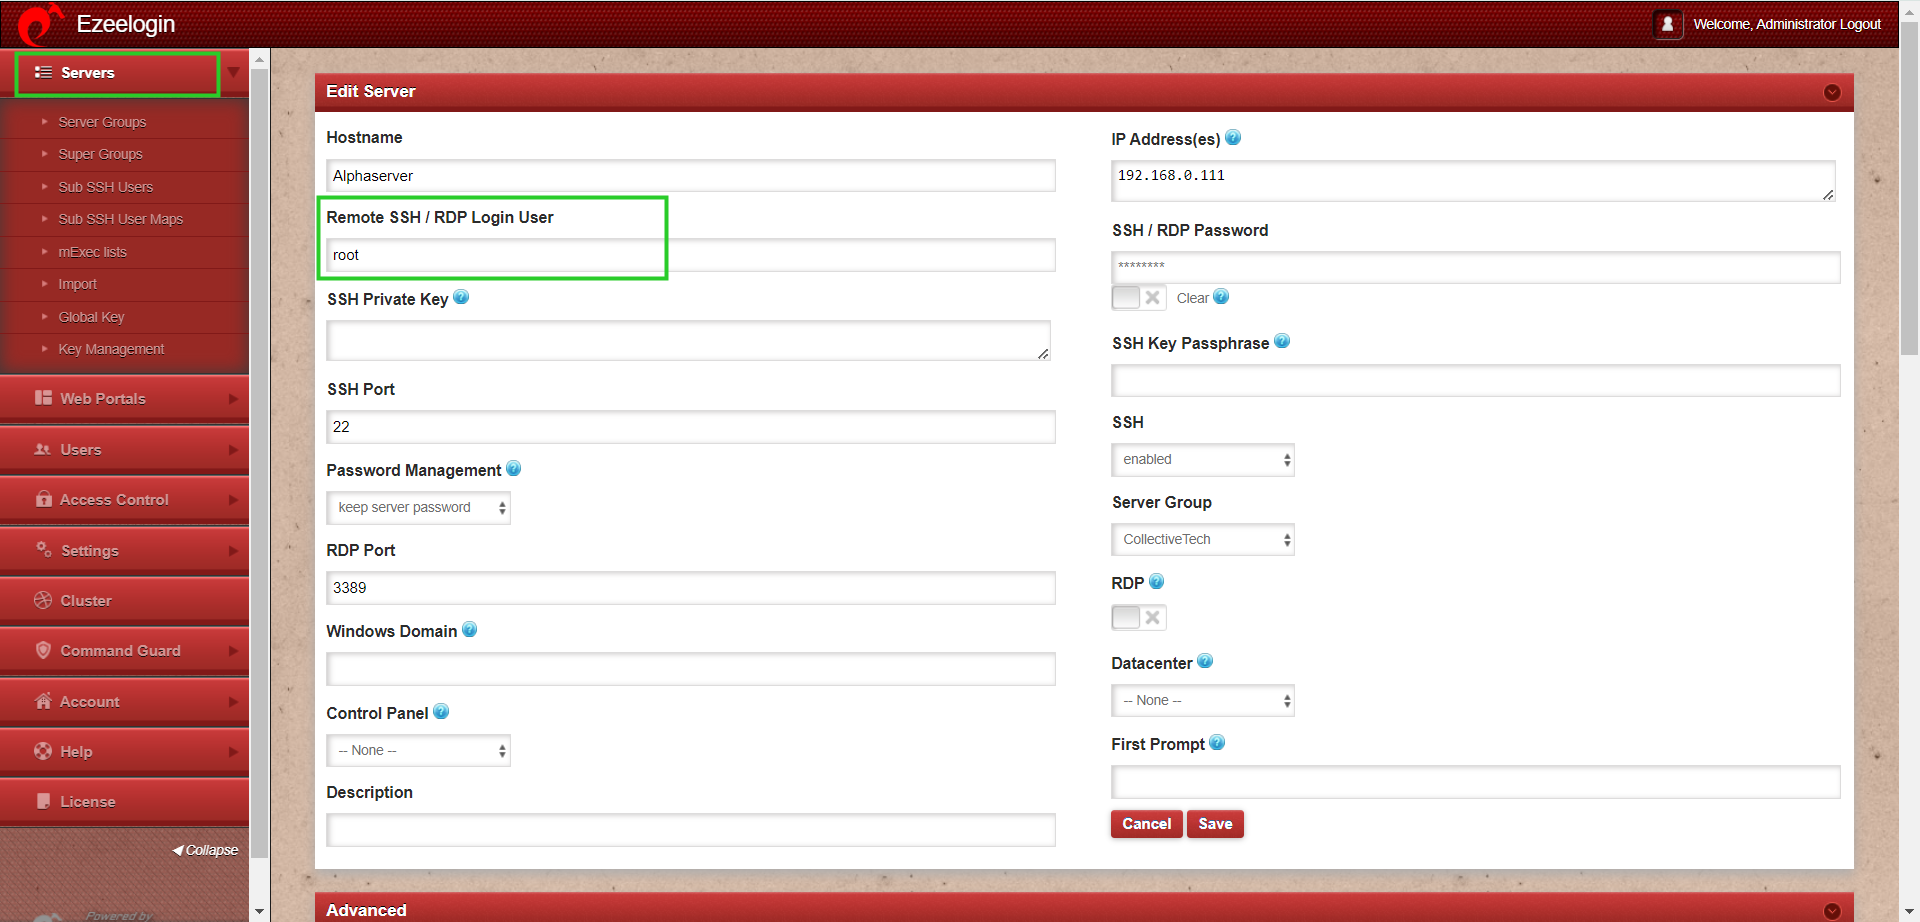This screenshot has width=1920, height=922.
Task: Click the Ezeelogin logo icon
Action: coord(40,24)
